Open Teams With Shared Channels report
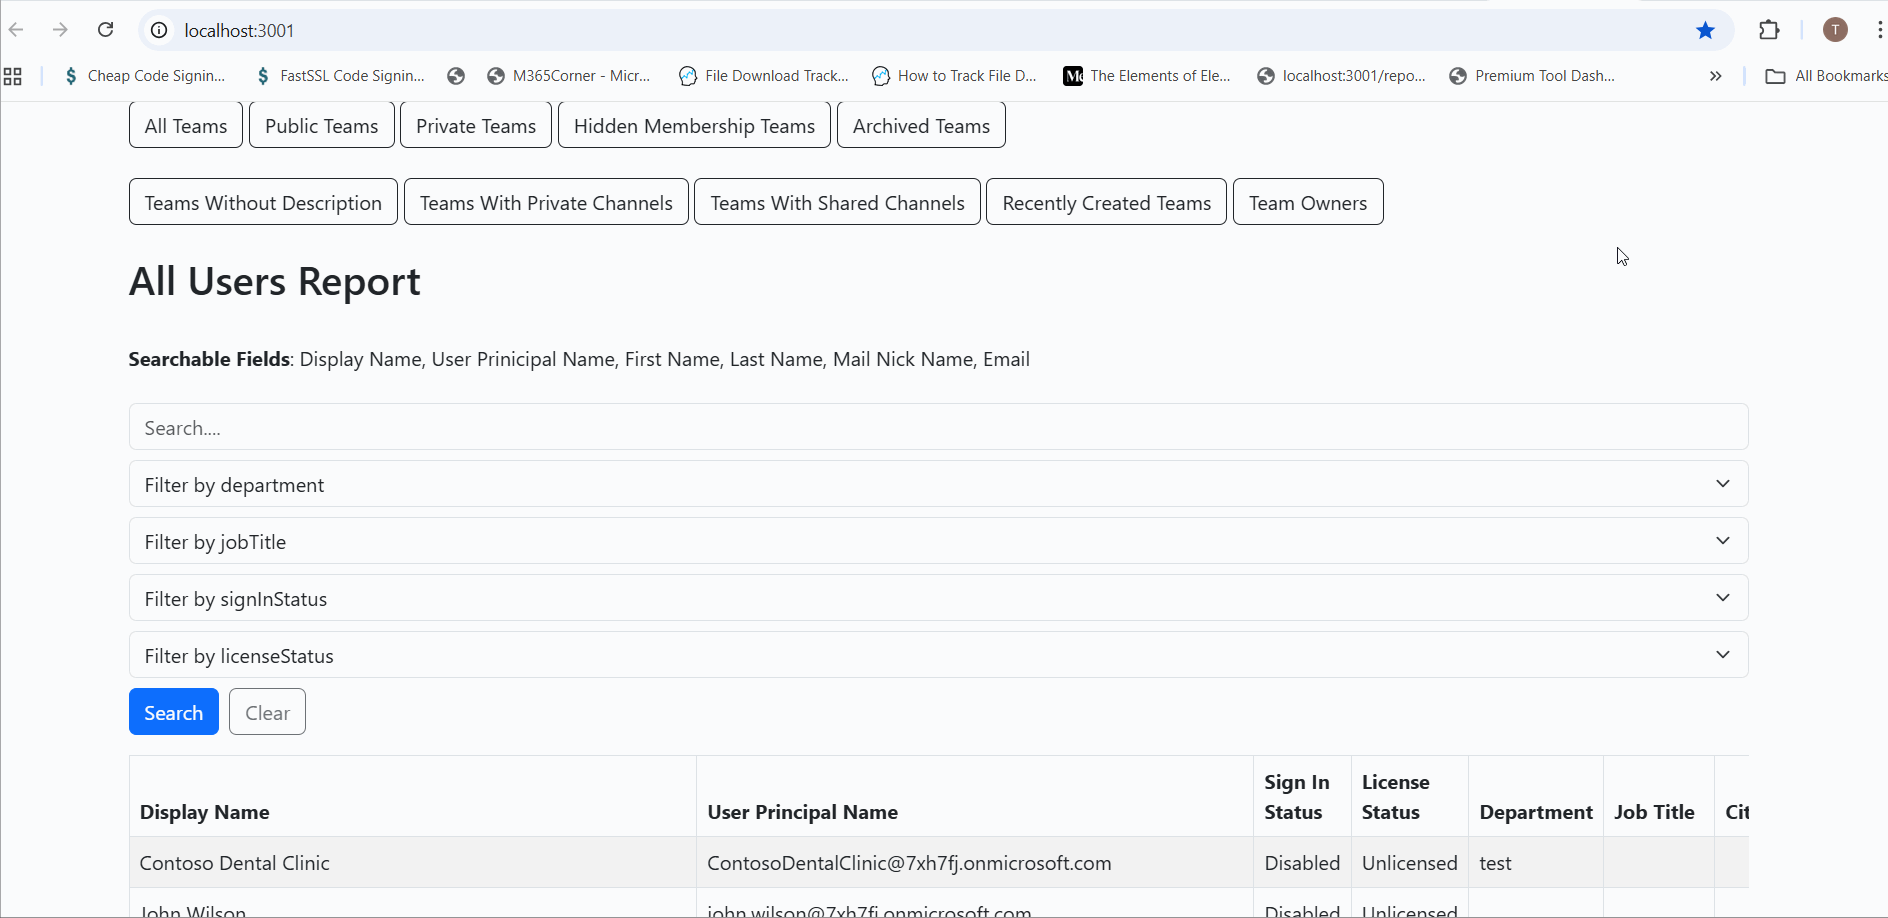The image size is (1888, 918). pyautogui.click(x=837, y=203)
